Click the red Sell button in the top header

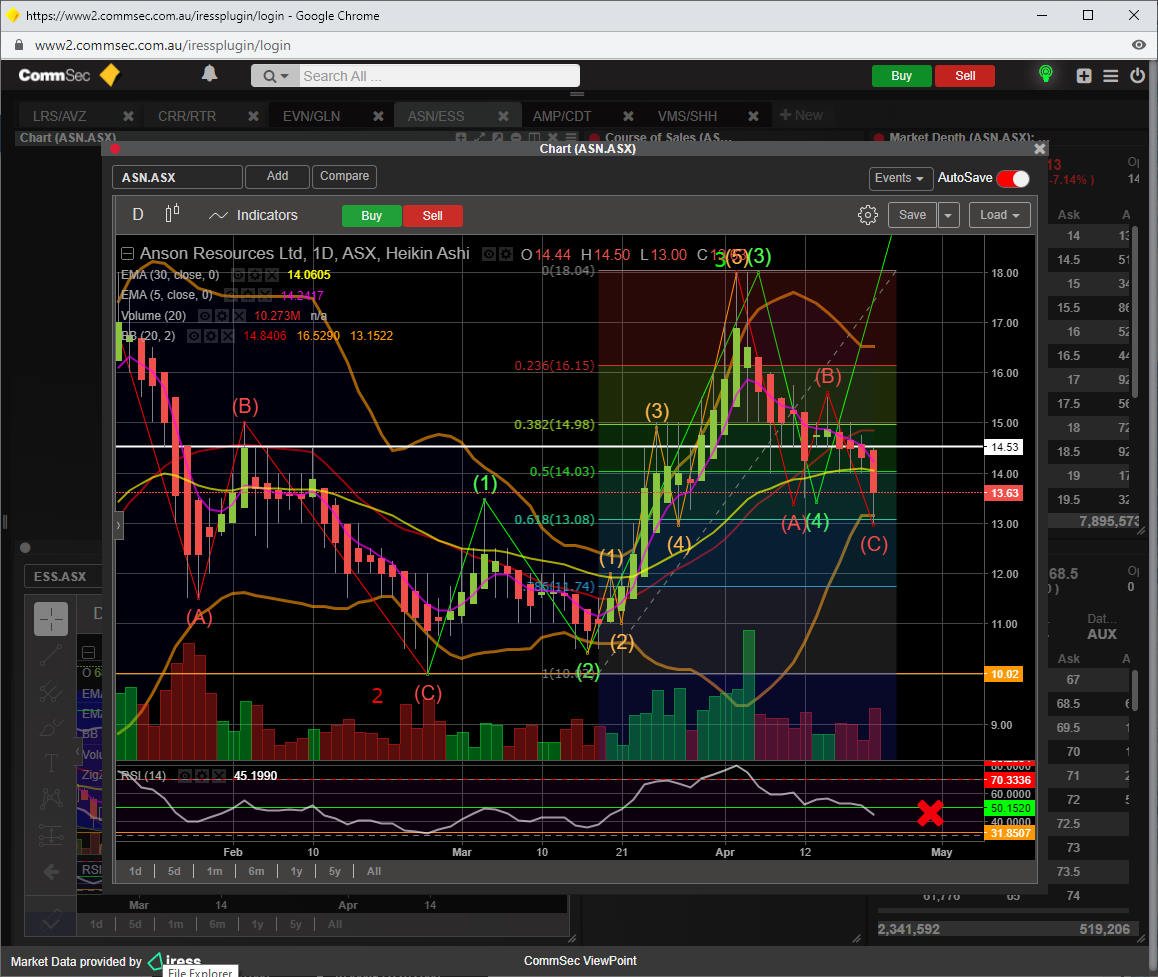coord(965,76)
